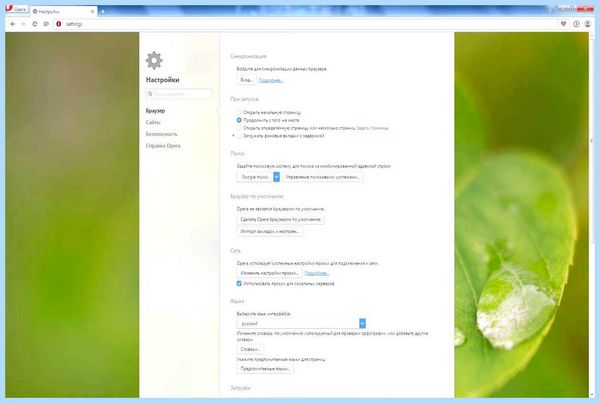Open the Google search engine dropdown
The image size is (600, 403).
pos(258,177)
